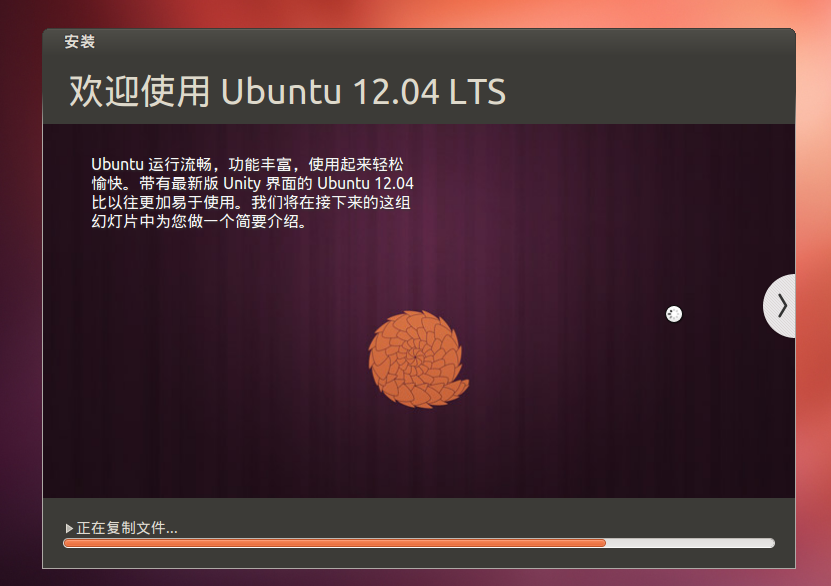Click the unfilled grey end of progress bar
The image size is (831, 586).
tap(690, 543)
